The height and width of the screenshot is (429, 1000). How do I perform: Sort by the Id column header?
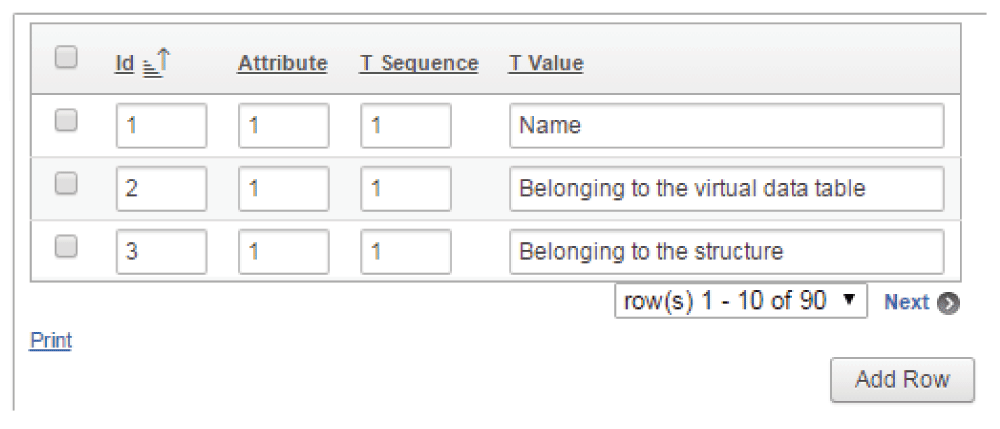[x=125, y=63]
